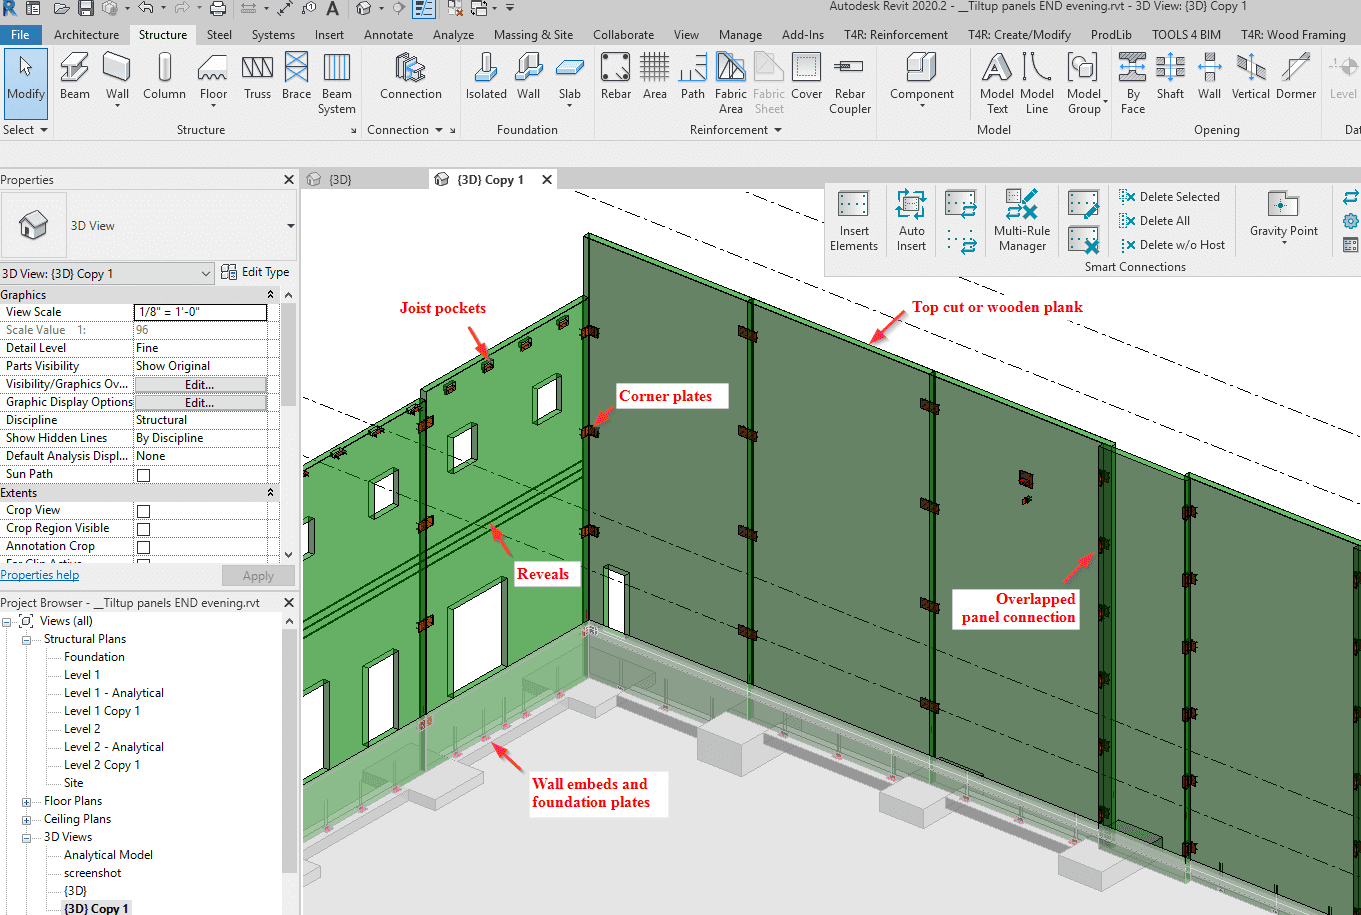The image size is (1361, 915).
Task: Select the Shaft opening tool
Action: 1170,77
